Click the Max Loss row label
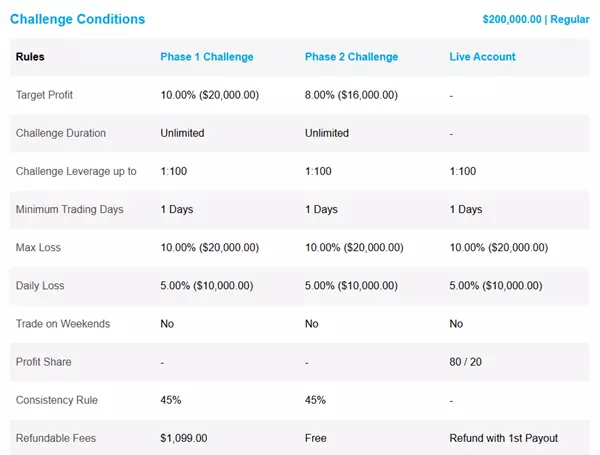 pos(38,248)
